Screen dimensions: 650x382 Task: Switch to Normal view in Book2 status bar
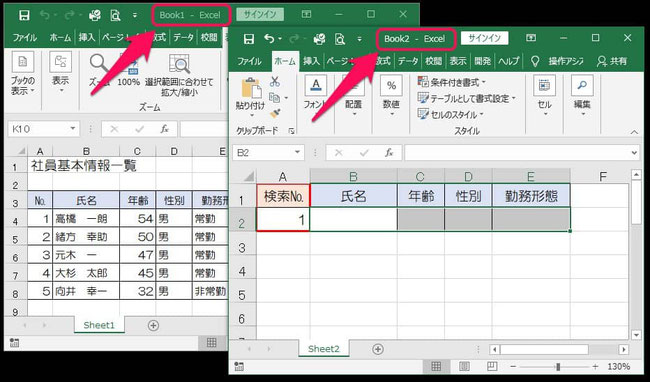436,366
